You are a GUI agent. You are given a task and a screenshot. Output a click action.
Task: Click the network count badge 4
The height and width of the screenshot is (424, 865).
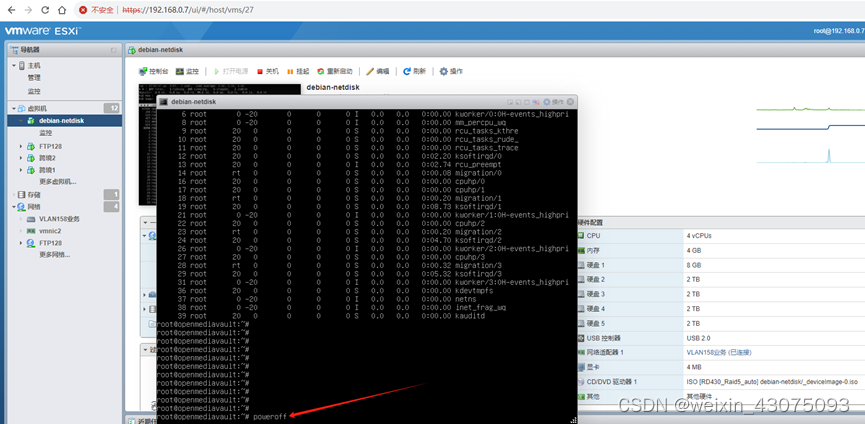point(111,207)
